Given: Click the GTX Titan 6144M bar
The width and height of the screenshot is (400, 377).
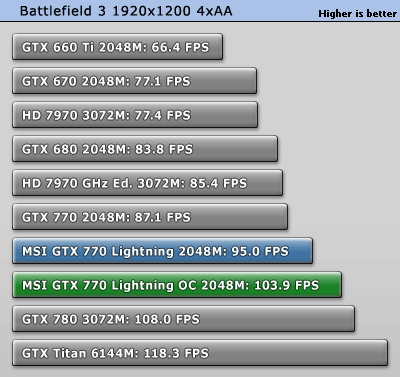Looking at the screenshot, I should tap(200, 353).
